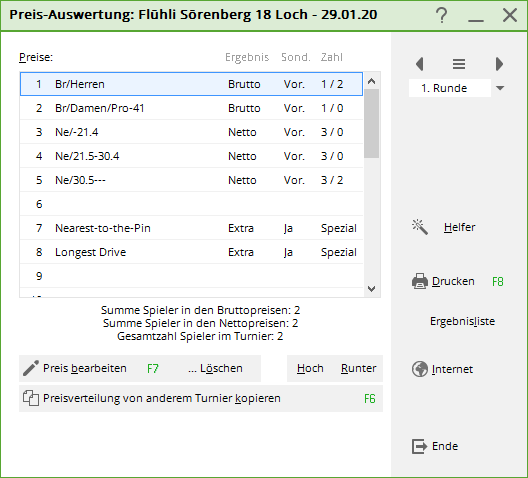Open the help question mark
This screenshot has height=478, width=528.
click(x=441, y=15)
